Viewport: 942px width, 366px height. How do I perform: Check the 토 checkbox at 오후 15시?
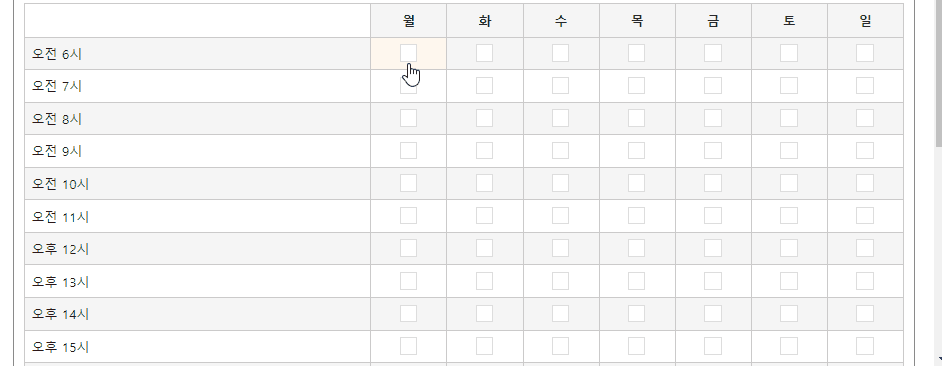[x=789, y=346]
